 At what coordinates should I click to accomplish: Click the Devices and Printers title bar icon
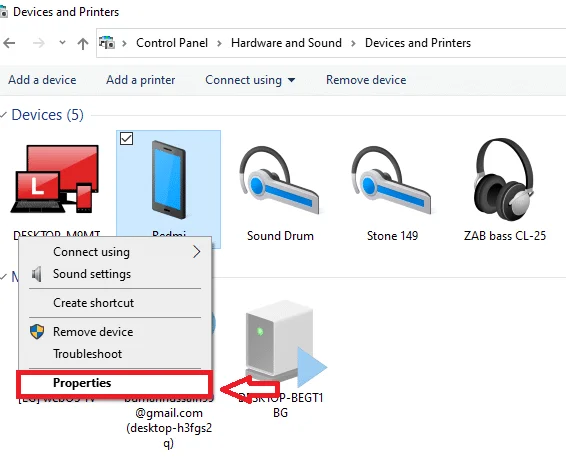tap(3, 12)
